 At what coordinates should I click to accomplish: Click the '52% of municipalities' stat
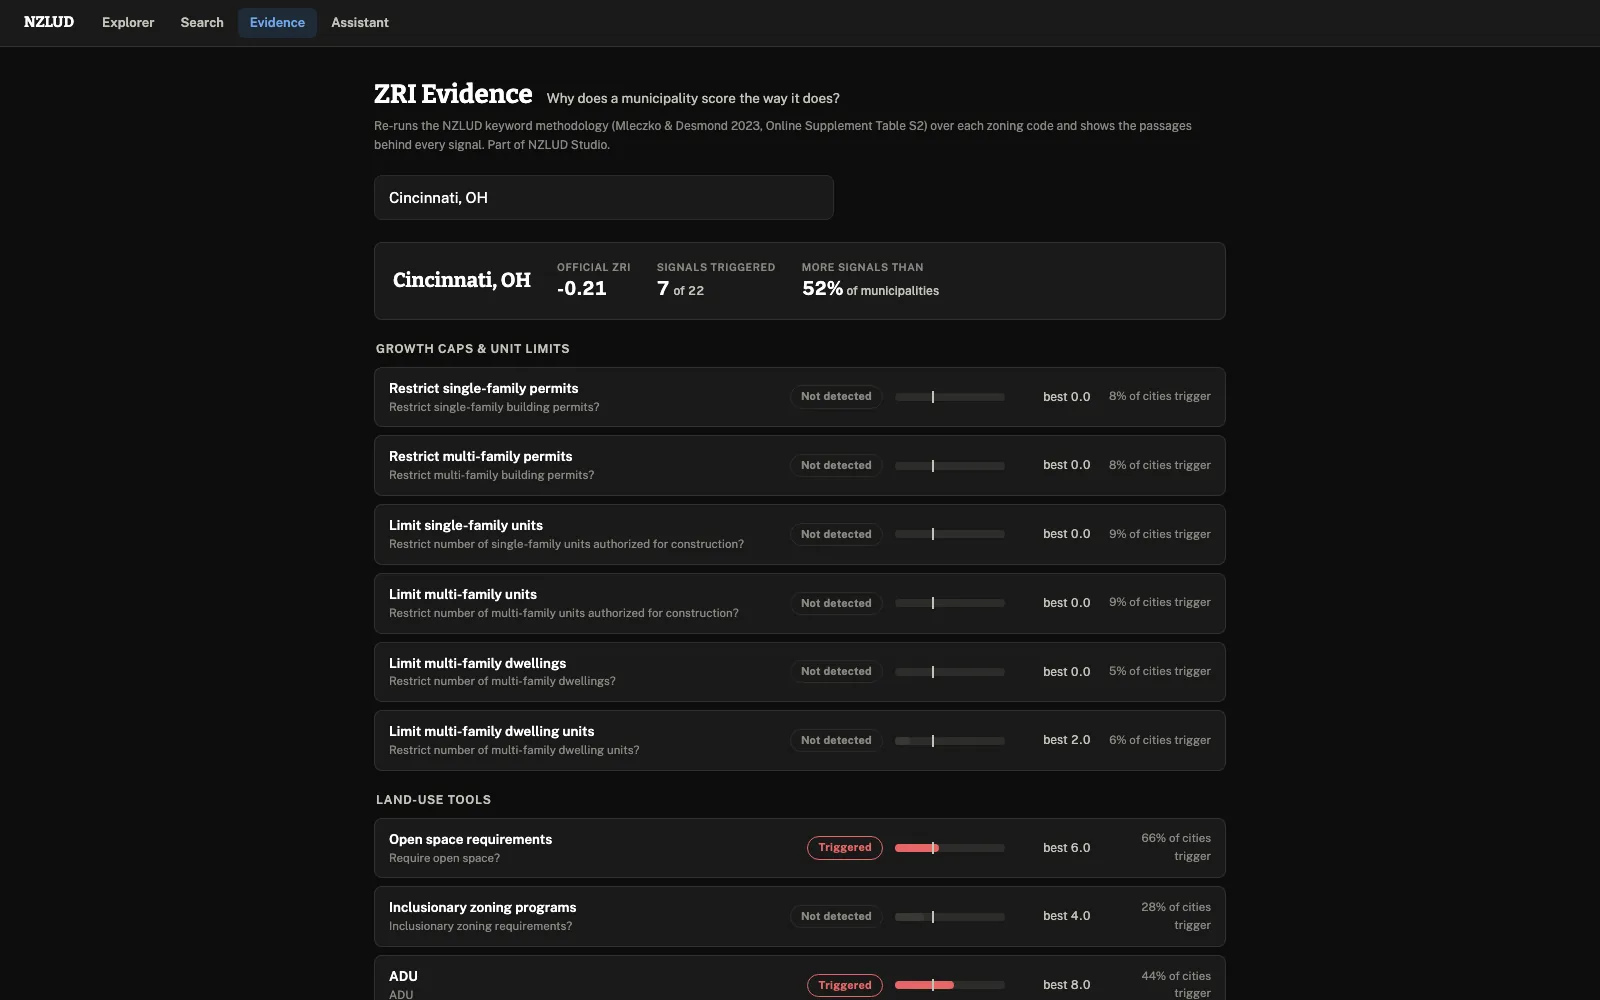tap(870, 289)
